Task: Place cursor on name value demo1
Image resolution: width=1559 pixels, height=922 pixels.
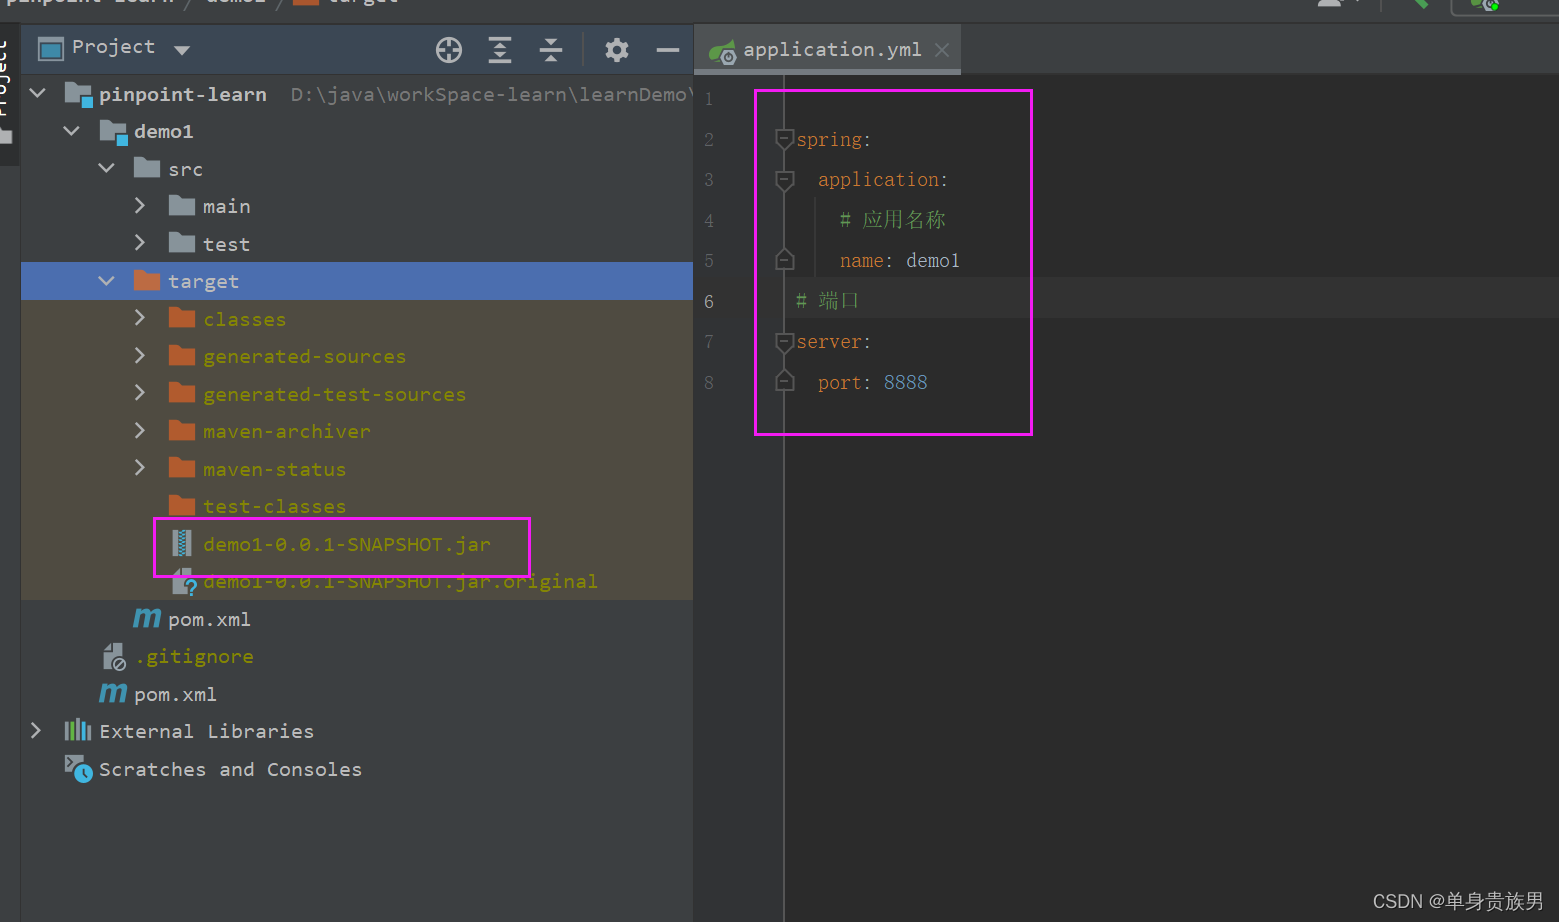Action: [x=933, y=261]
